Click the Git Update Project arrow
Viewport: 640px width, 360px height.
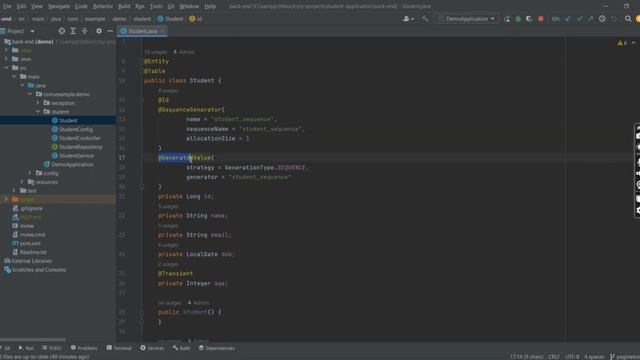click(x=568, y=19)
